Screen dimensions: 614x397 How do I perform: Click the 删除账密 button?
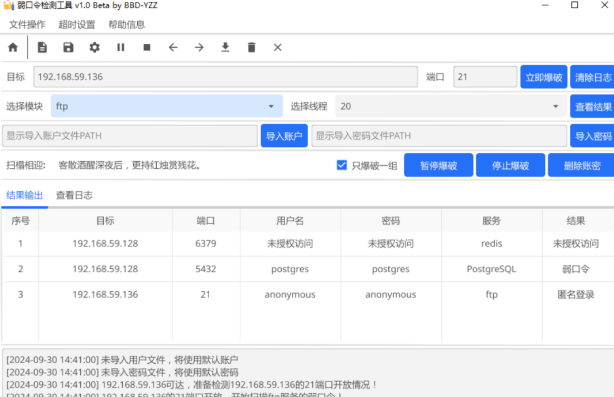pos(581,165)
